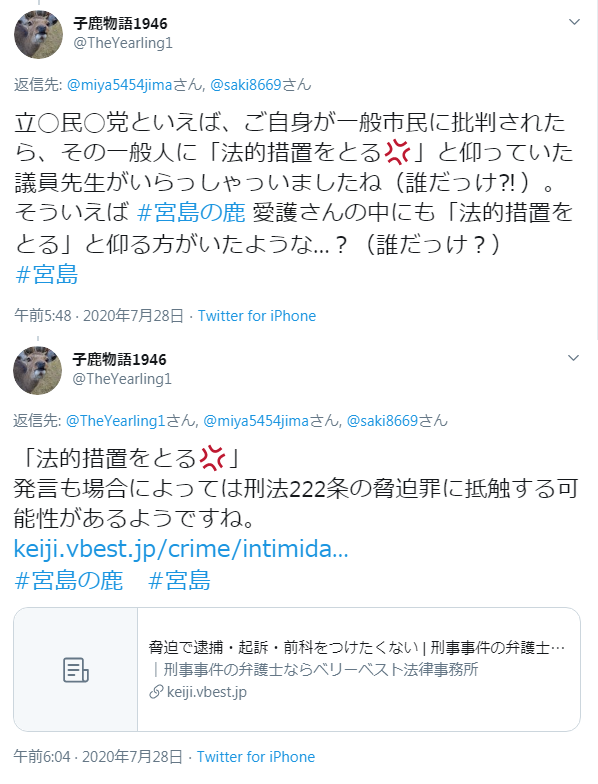
Task: Open the 午前5:48 2020年7月28日 timestamp
Action: [x=99, y=316]
